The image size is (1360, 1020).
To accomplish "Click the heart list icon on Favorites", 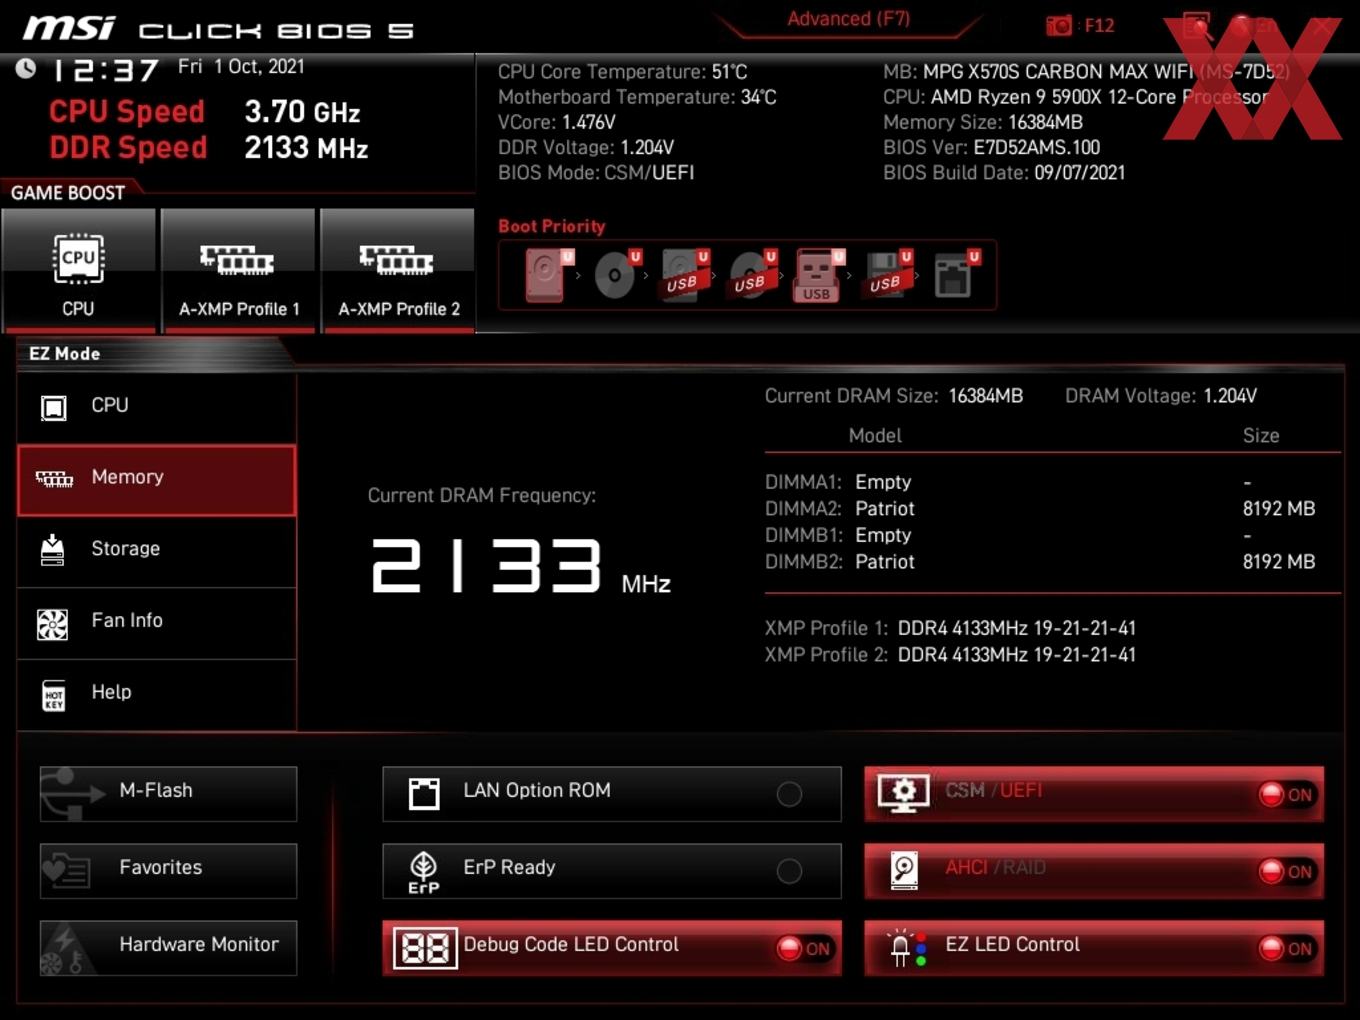I will click(x=66, y=870).
